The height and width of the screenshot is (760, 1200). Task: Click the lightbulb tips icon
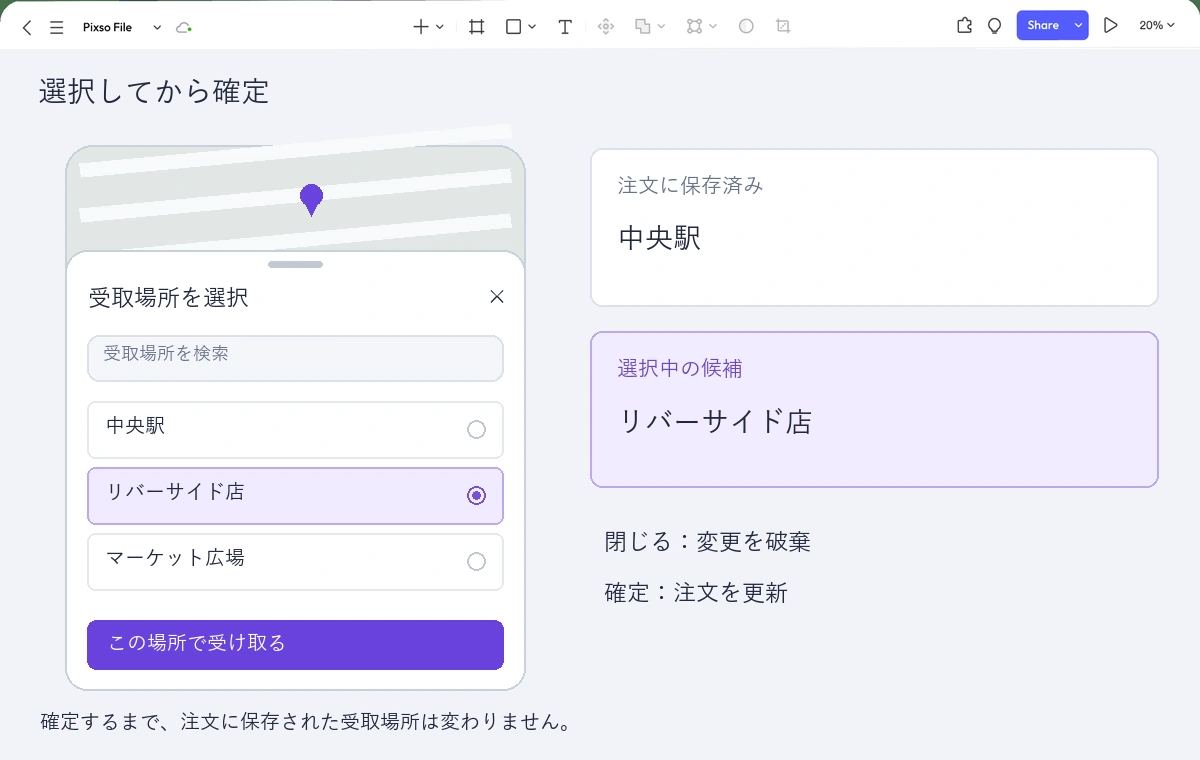[x=994, y=26]
